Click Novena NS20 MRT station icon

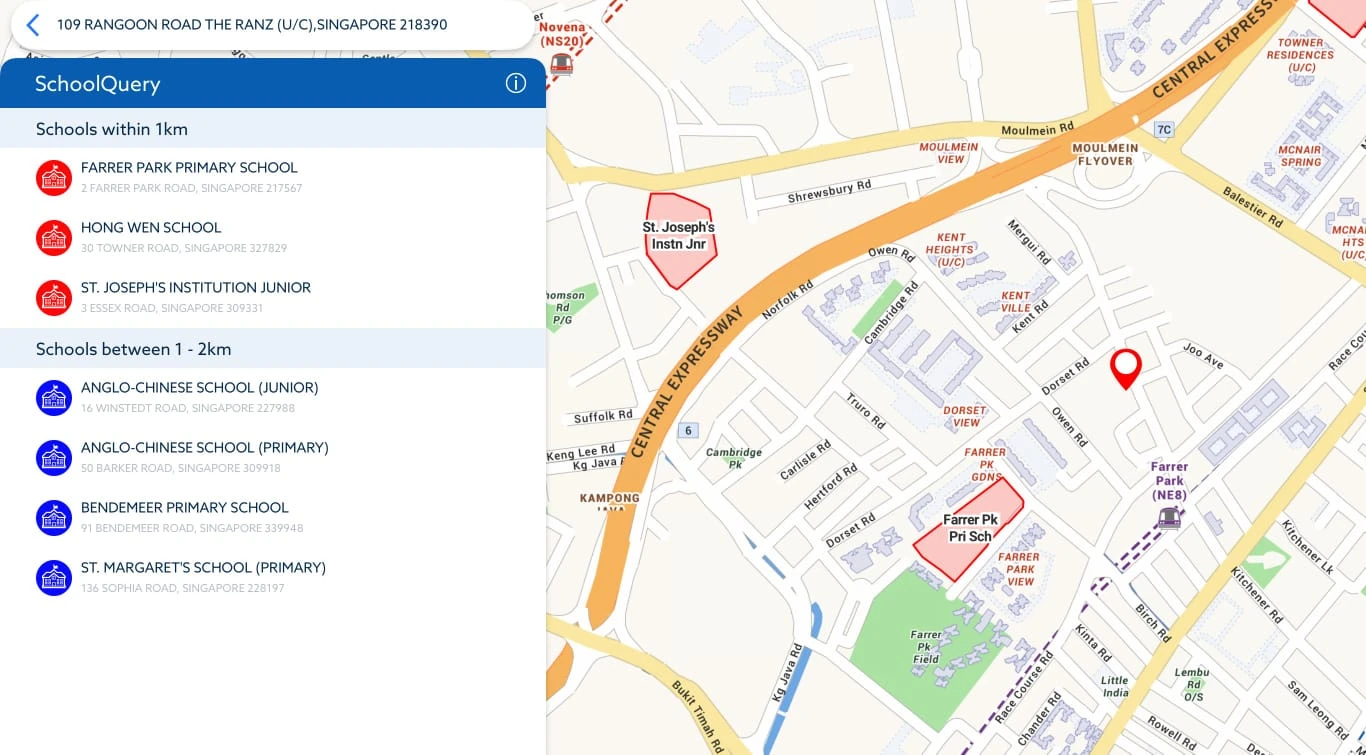point(561,63)
